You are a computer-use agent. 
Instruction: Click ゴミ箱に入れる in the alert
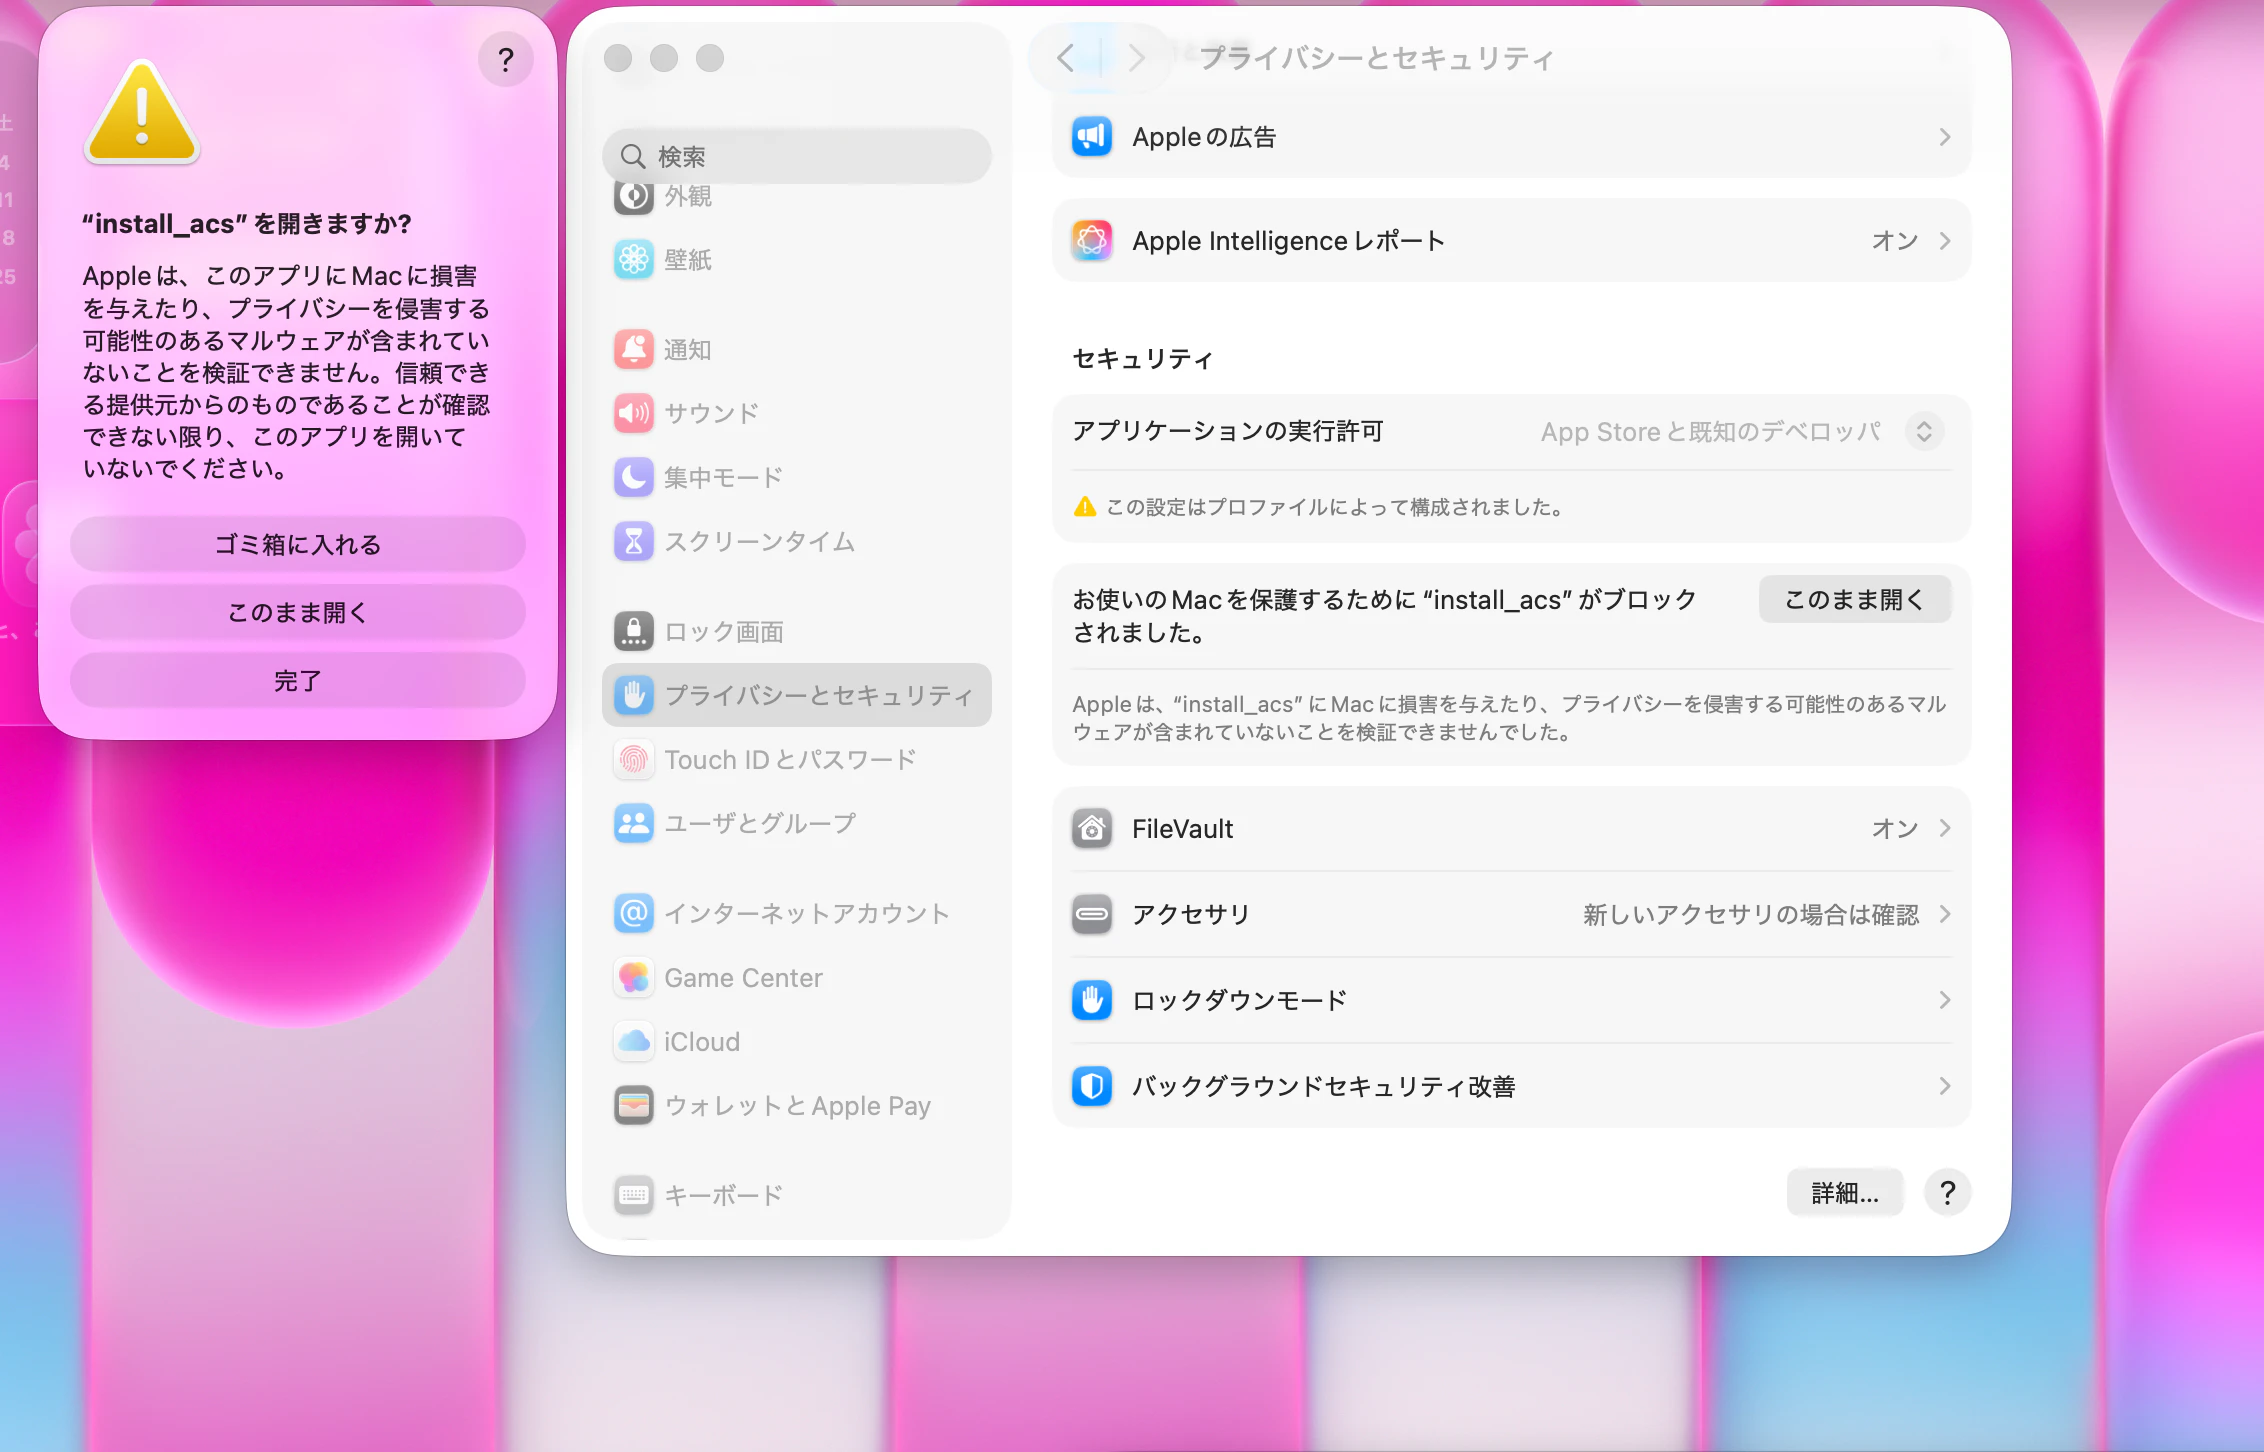pyautogui.click(x=298, y=544)
